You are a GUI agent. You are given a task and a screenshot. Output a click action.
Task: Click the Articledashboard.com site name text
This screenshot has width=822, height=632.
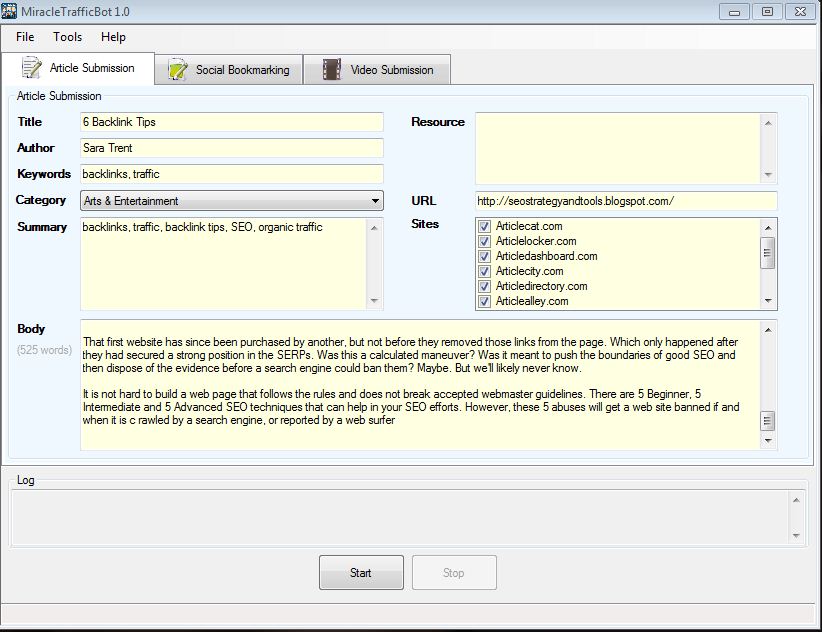(546, 256)
